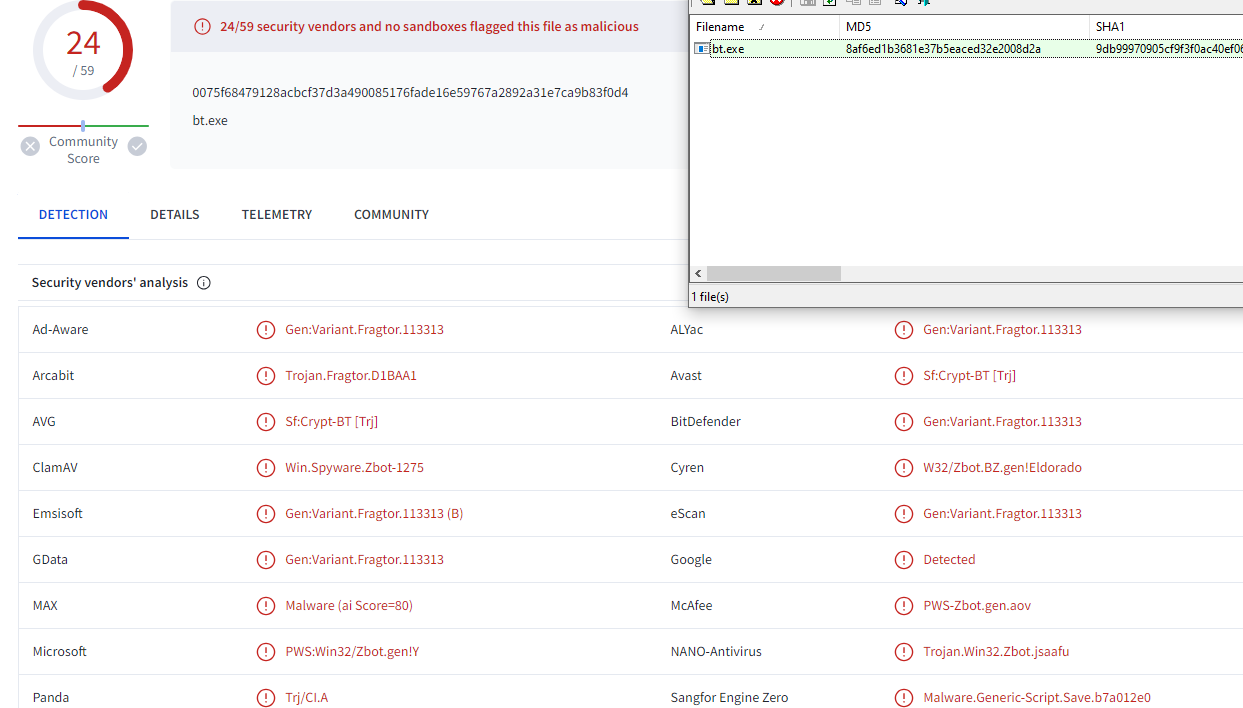
Task: Click the scrollbar left arrow in HashMyFiles
Action: click(x=698, y=274)
